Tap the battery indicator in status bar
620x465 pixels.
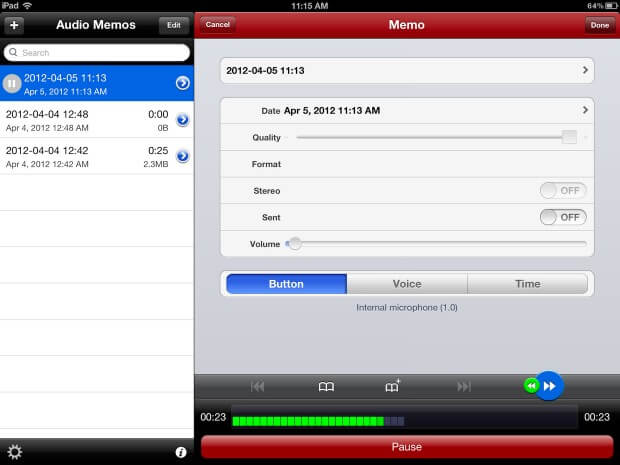coord(611,6)
